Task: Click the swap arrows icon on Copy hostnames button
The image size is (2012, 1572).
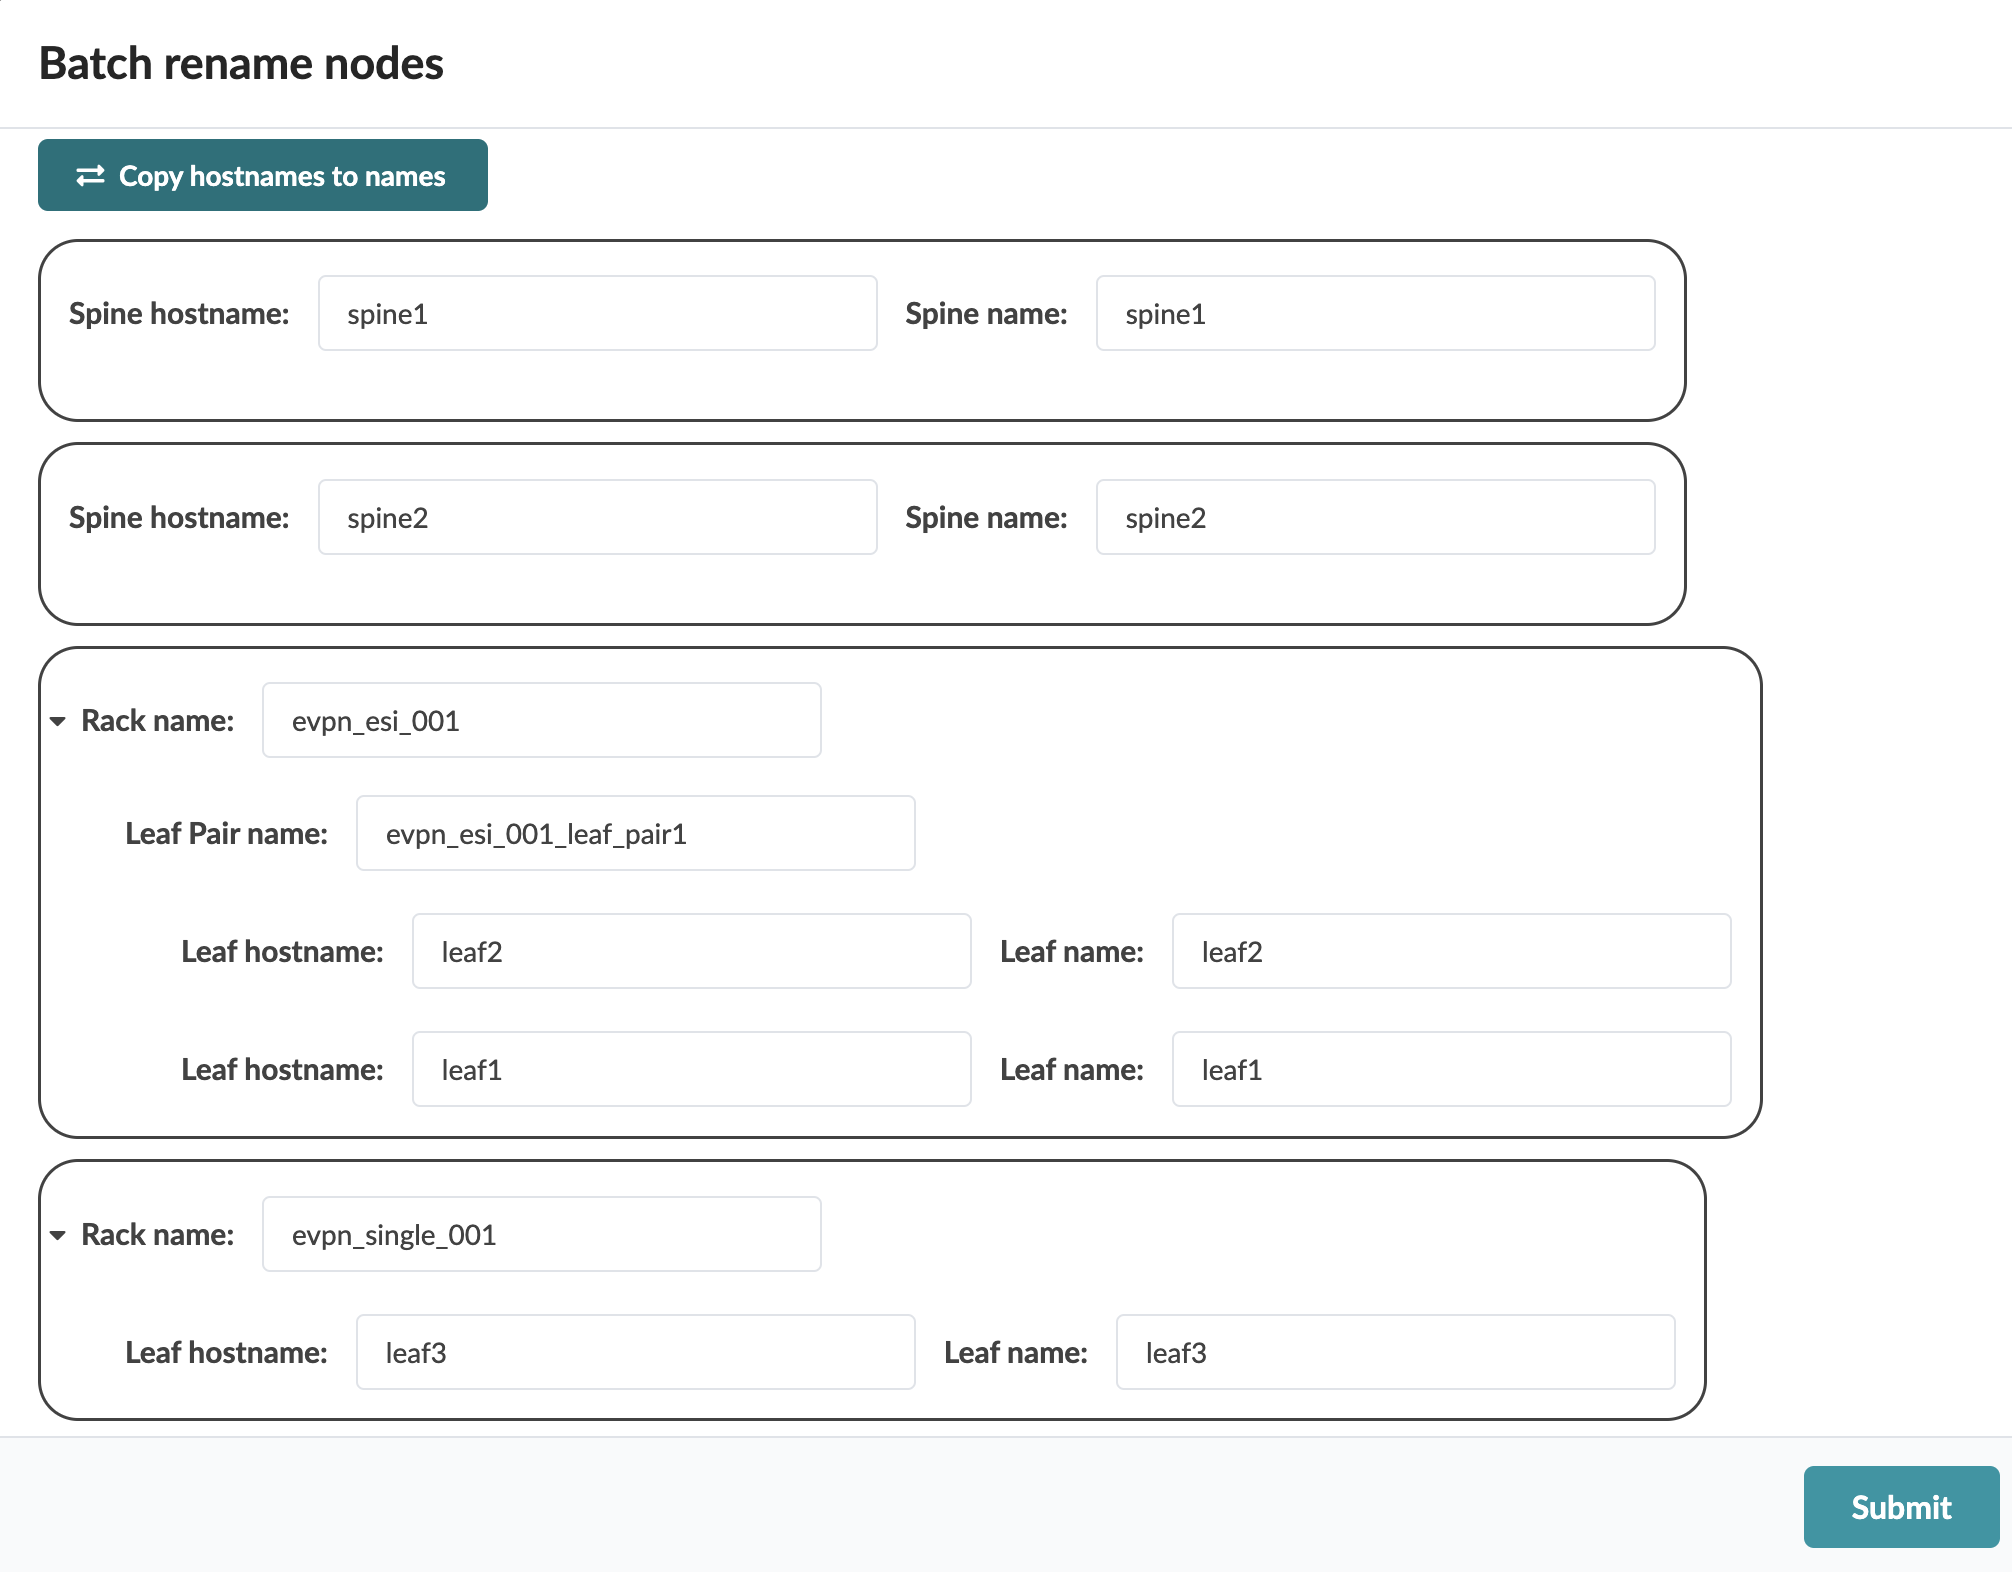Action: coord(90,176)
